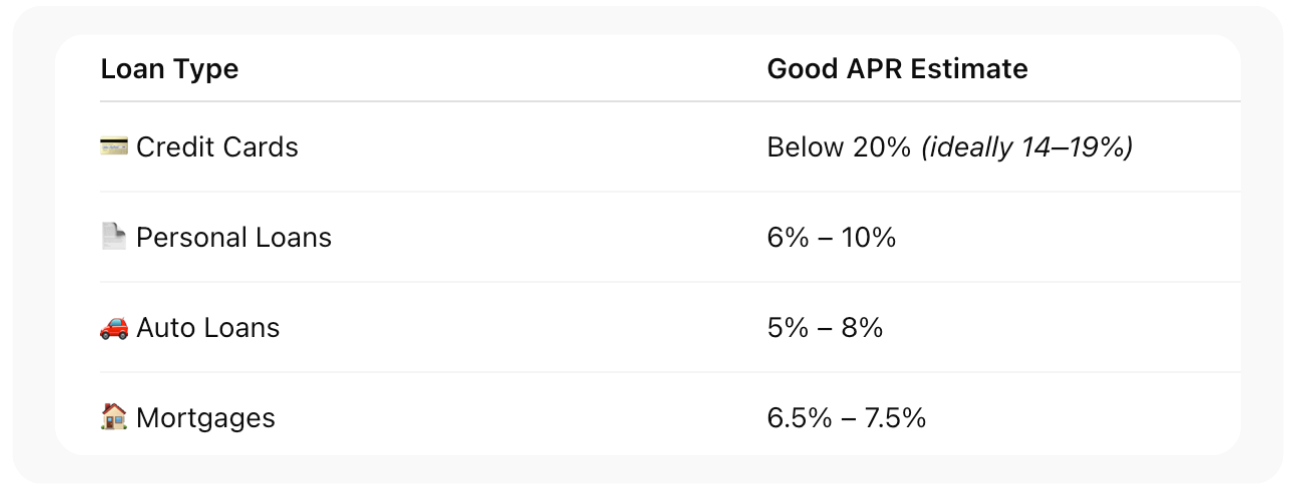Click the credit card emoji icon

tap(114, 148)
